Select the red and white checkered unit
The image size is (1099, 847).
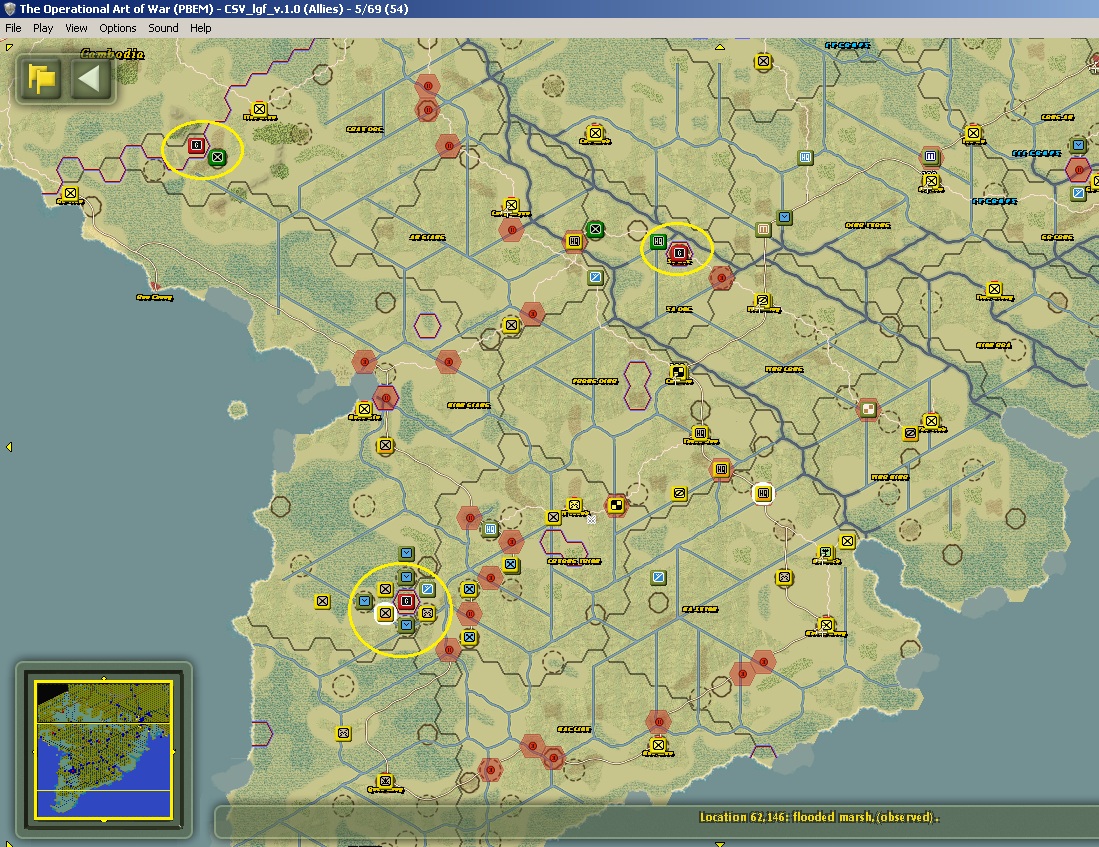point(868,409)
